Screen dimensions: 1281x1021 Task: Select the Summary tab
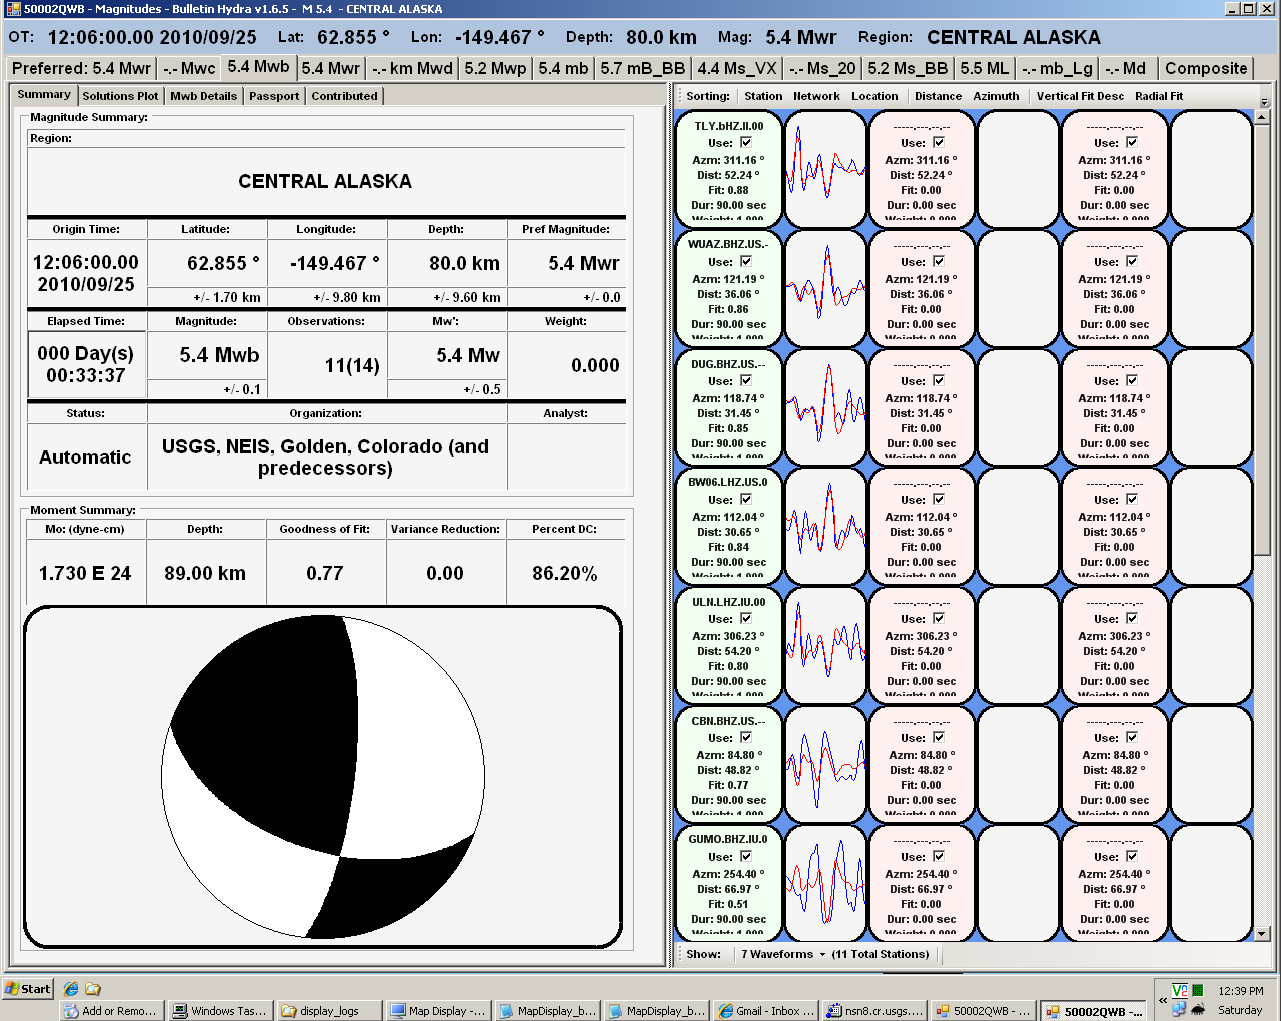pyautogui.click(x=44, y=94)
